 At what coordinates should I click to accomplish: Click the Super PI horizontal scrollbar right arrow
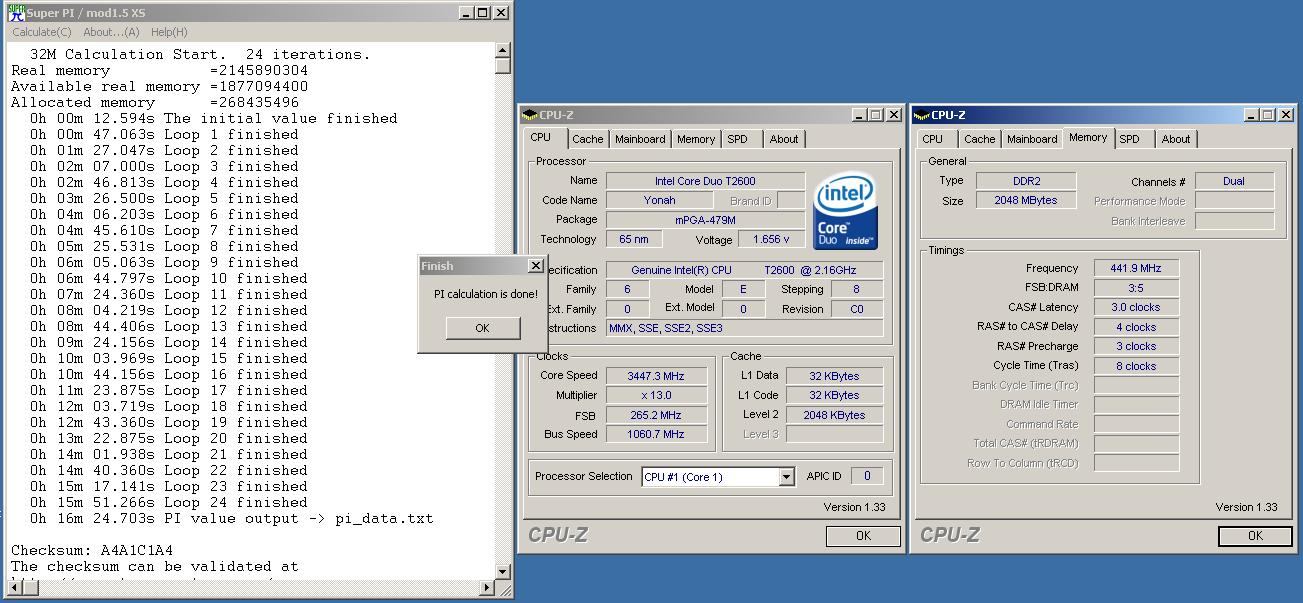pyautogui.click(x=487, y=587)
